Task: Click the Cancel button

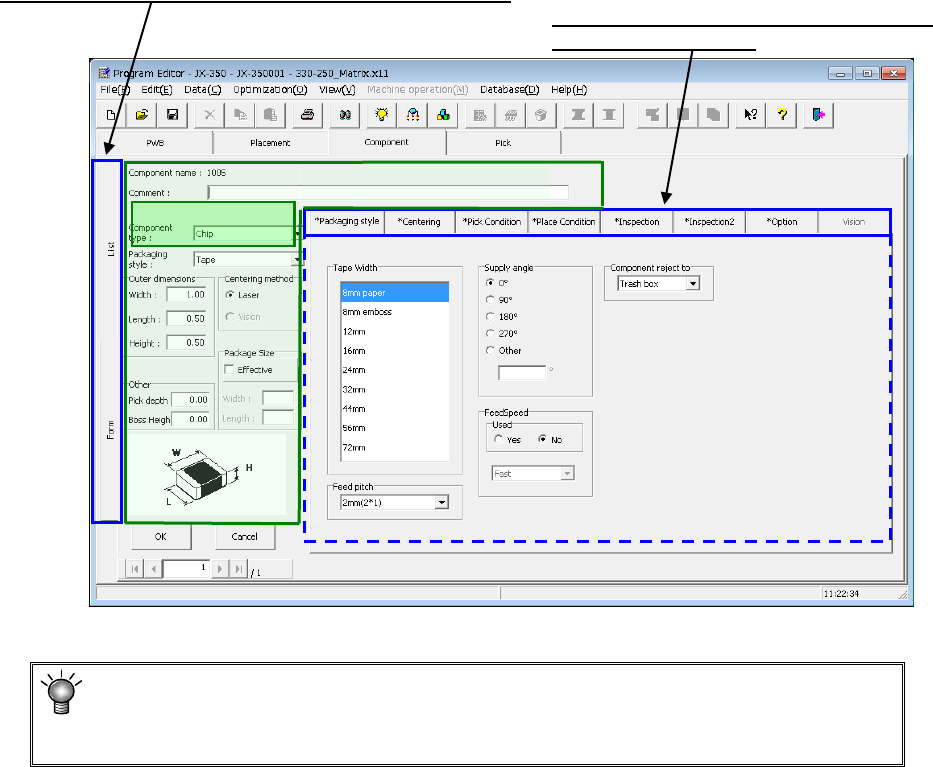Action: point(244,537)
